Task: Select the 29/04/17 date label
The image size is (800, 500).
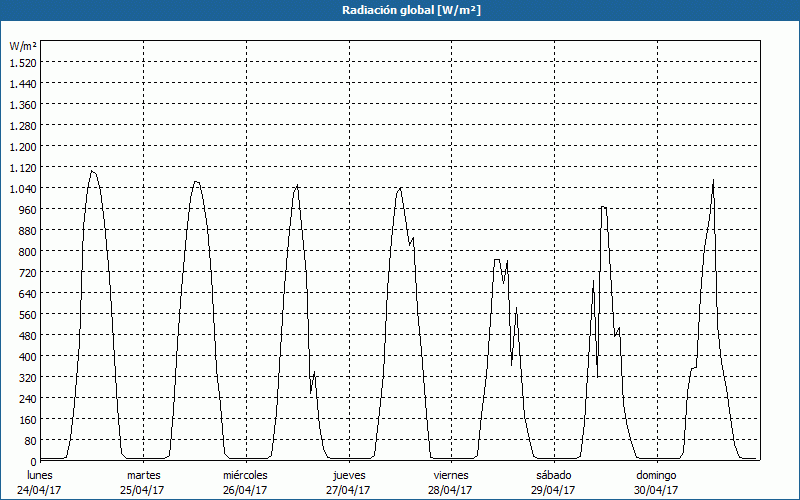Action: pyautogui.click(x=554, y=490)
